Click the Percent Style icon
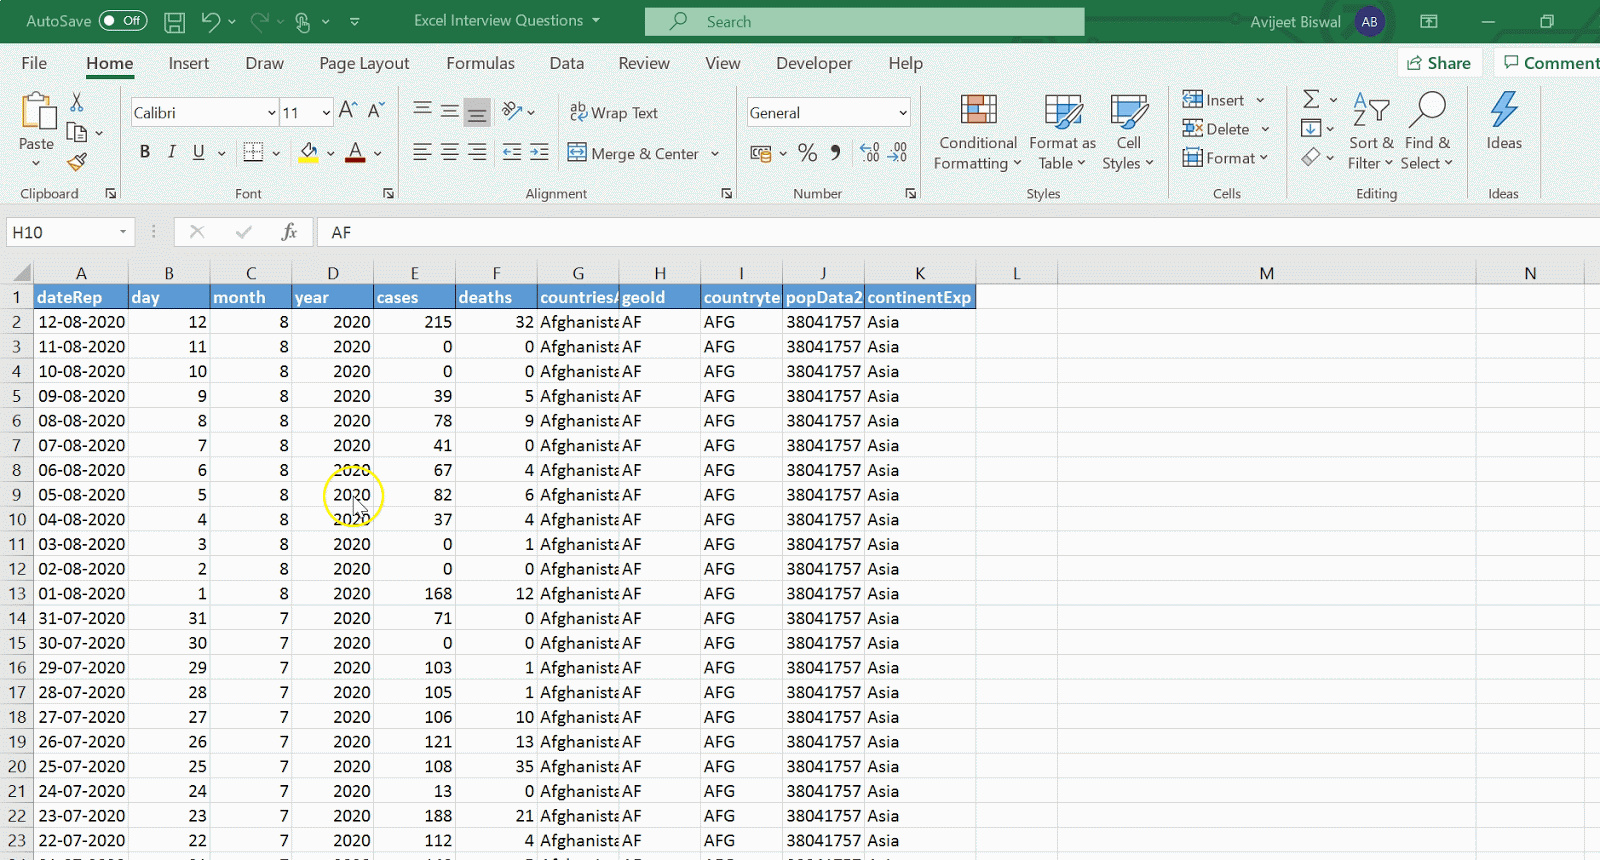The image size is (1600, 860). (807, 153)
